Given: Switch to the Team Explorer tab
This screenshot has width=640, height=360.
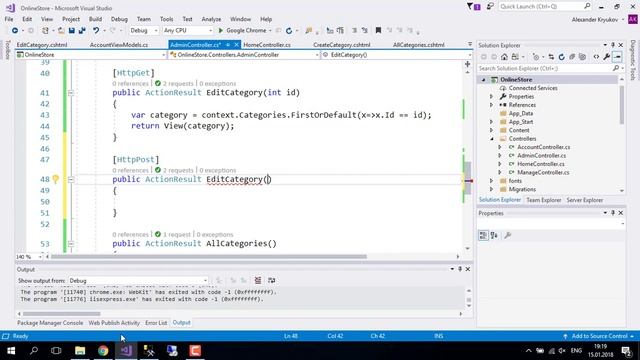Looking at the screenshot, I should point(543,200).
